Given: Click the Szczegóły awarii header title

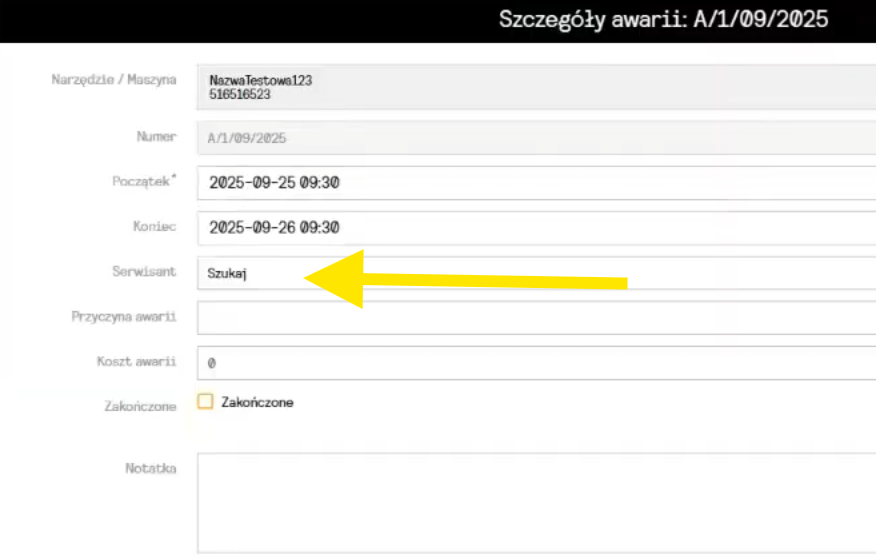Looking at the screenshot, I should pyautogui.click(x=663, y=20).
